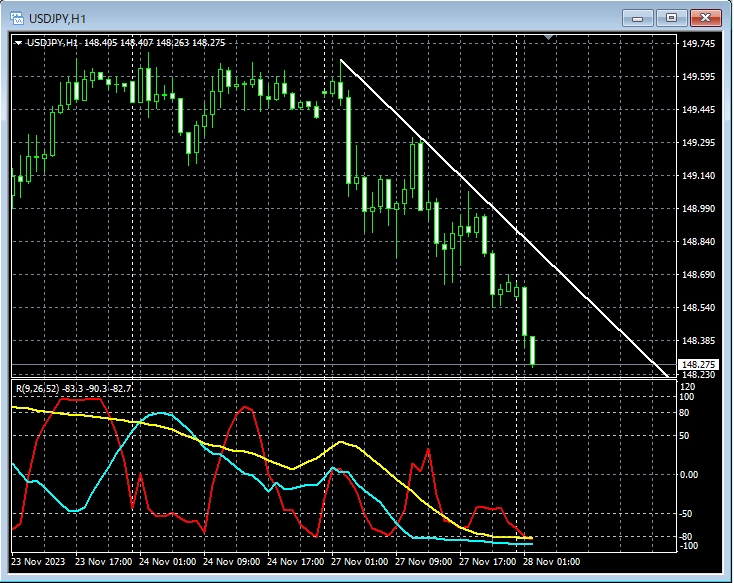Image resolution: width=734 pixels, height=583 pixels.
Task: Click the current price label 148.275
Action: pyautogui.click(x=696, y=364)
